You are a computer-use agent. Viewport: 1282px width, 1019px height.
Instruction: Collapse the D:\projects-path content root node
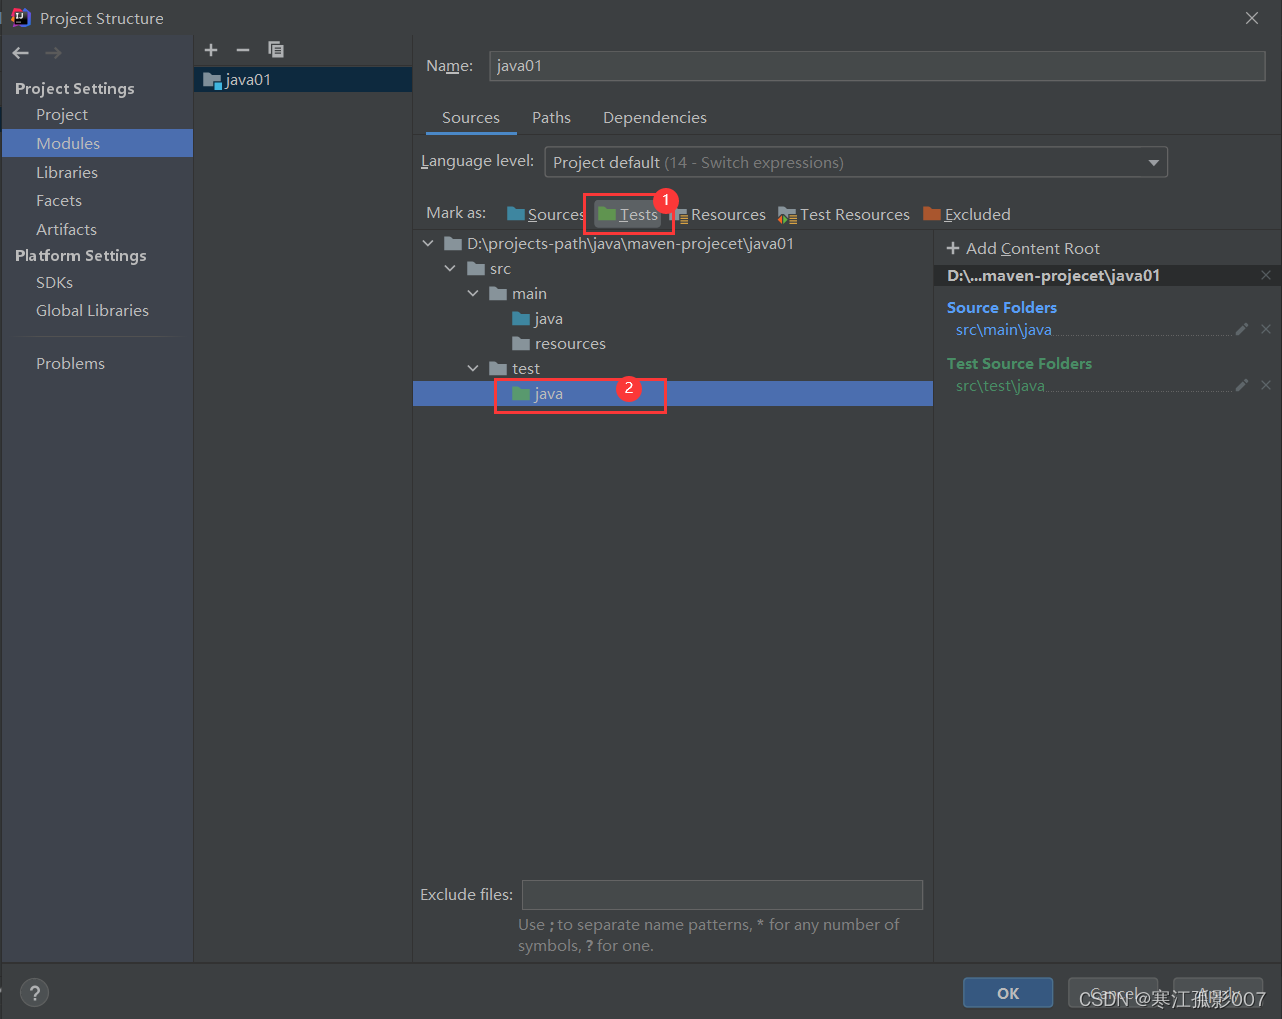pyautogui.click(x=428, y=243)
